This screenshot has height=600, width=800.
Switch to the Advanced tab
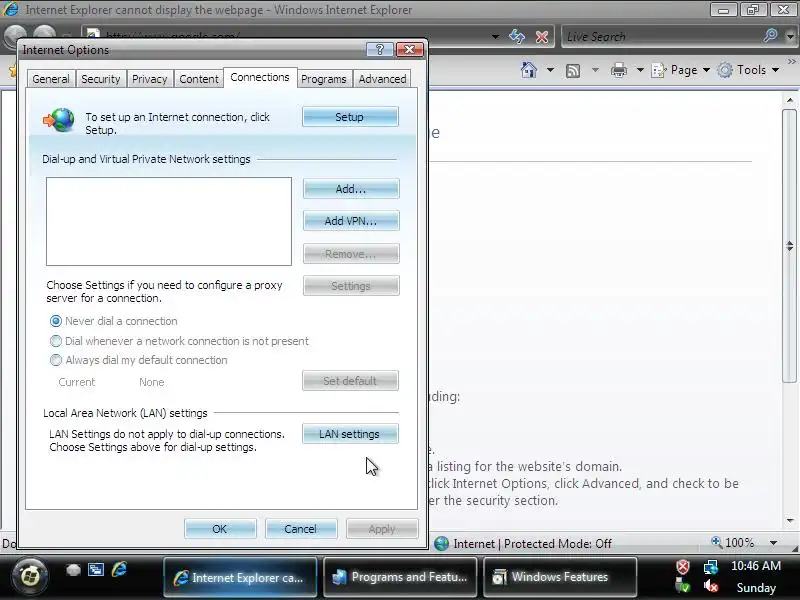click(x=382, y=79)
